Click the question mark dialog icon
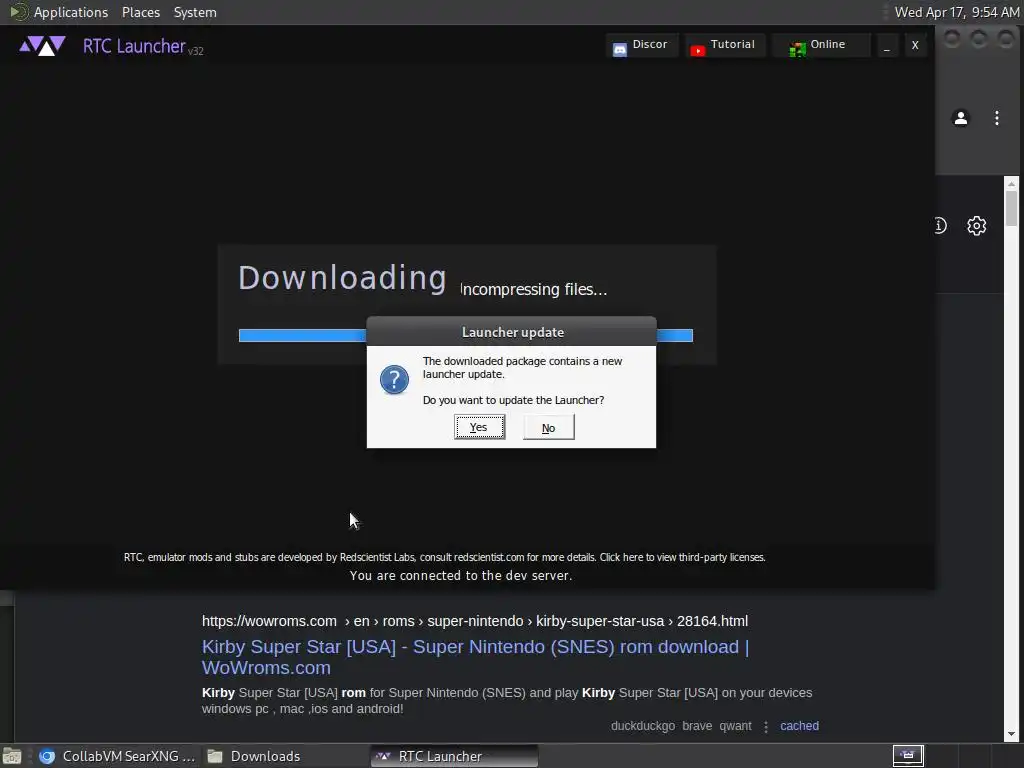Screen dimensions: 1024x768 tap(394, 379)
